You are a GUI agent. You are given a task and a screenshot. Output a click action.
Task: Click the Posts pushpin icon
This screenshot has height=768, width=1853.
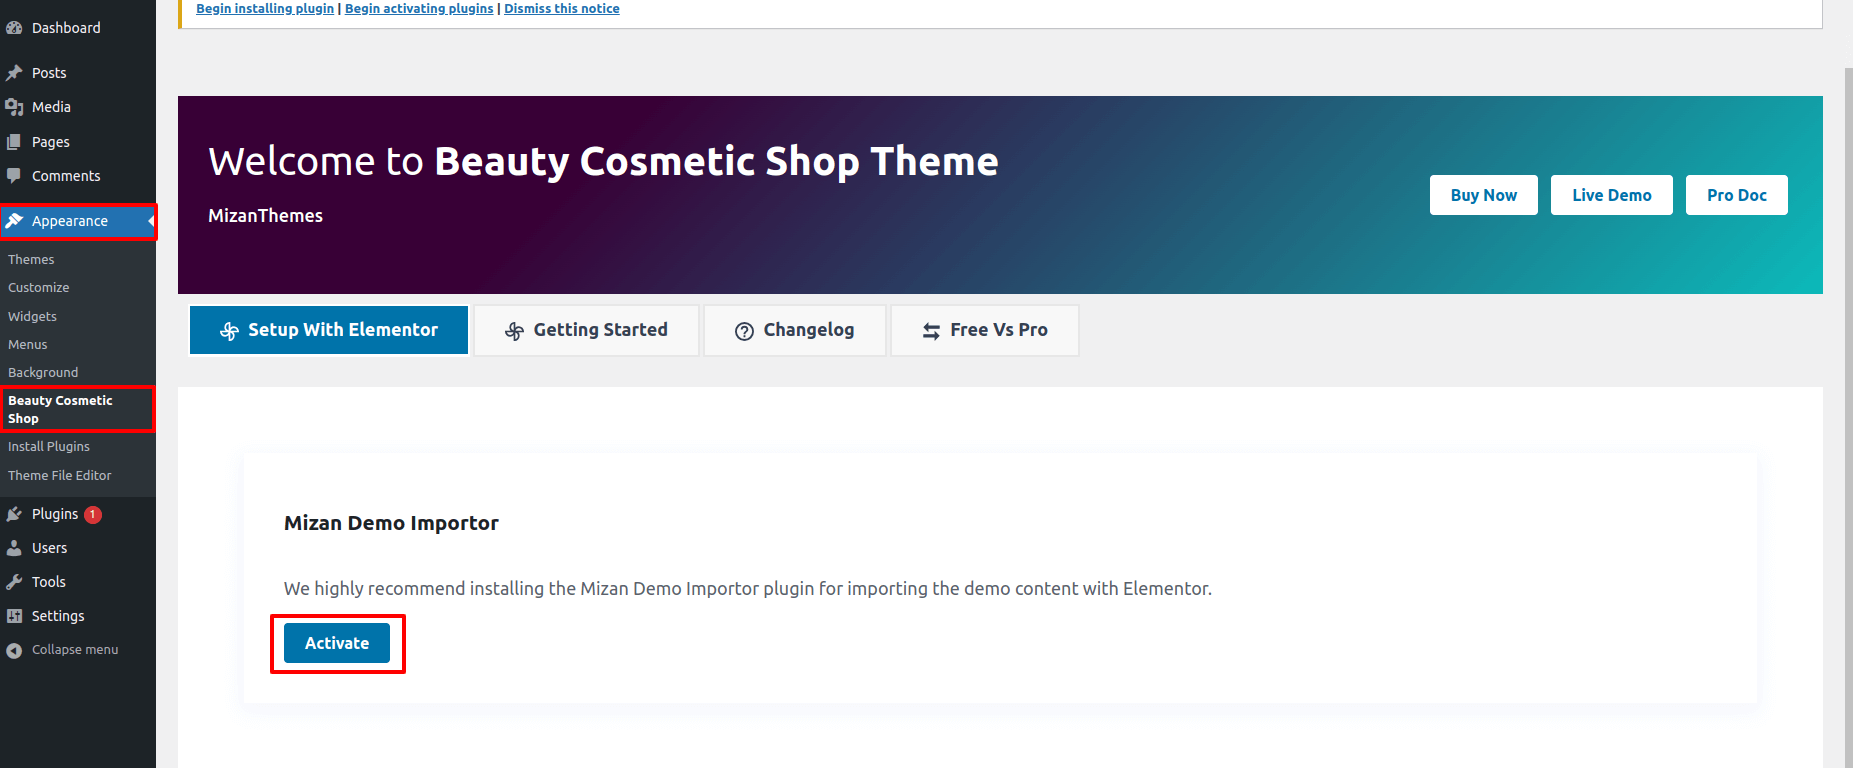14,73
